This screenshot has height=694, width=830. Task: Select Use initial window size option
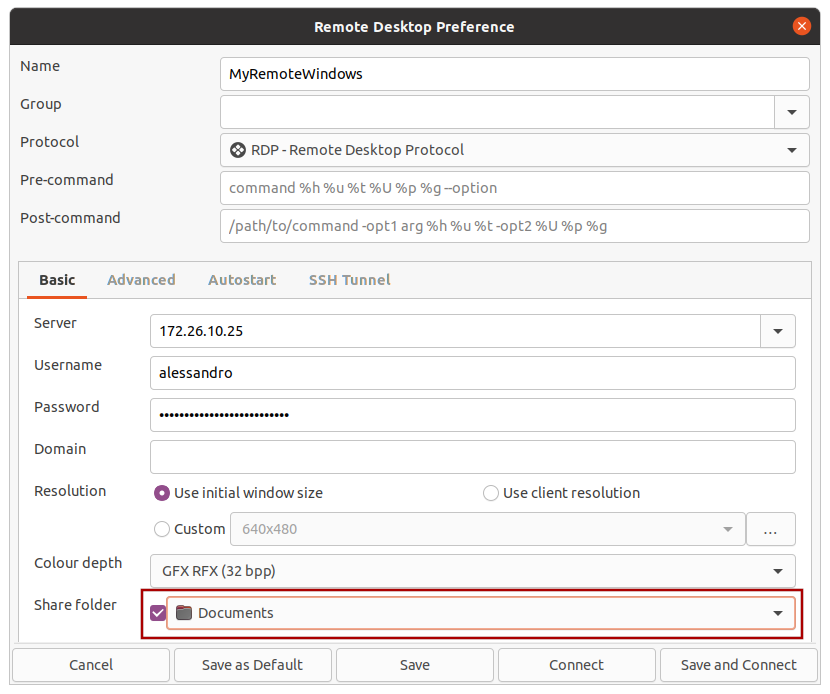click(162, 493)
